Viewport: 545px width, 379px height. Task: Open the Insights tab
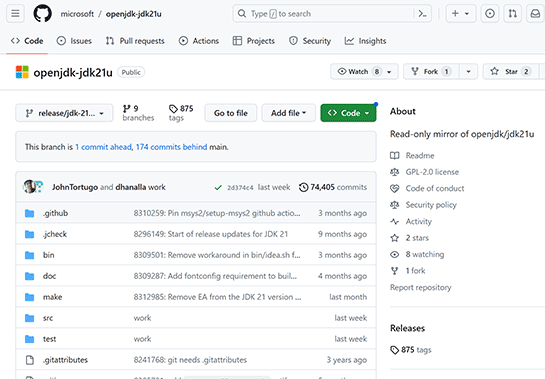pyautogui.click(x=365, y=41)
